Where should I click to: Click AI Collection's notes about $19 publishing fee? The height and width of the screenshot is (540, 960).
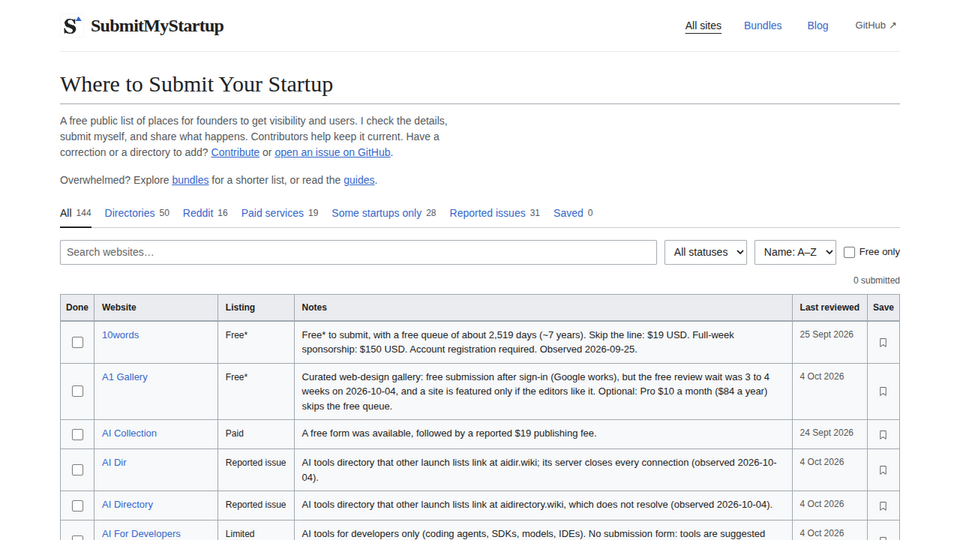pos(449,433)
